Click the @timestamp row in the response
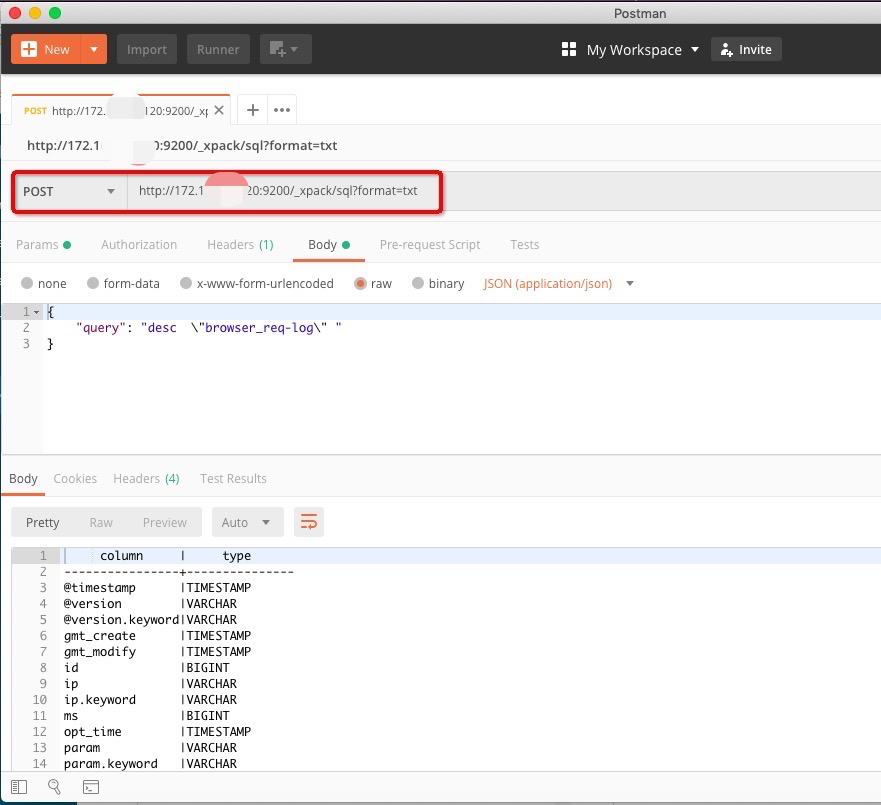The image size is (881, 805). point(157,588)
